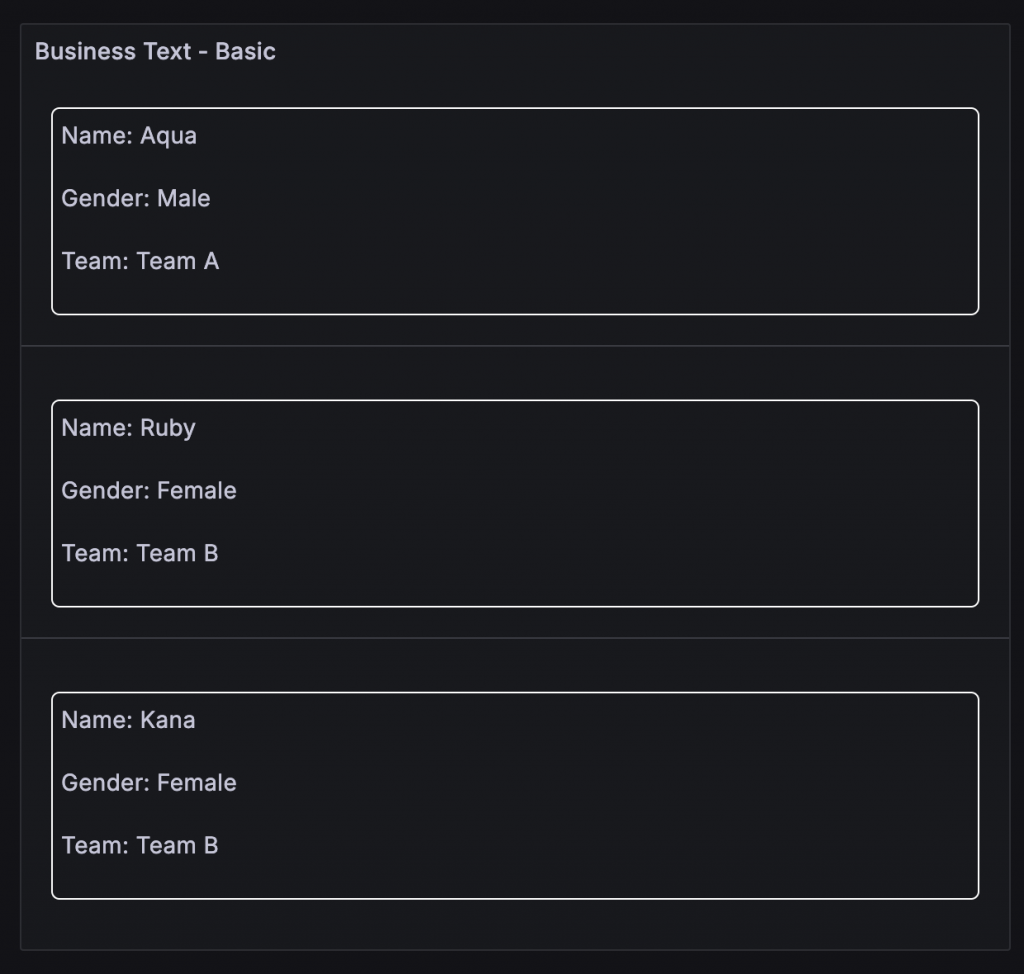Click the "Business Text - Basic" panel title
The height and width of the screenshot is (974, 1024).
point(155,51)
